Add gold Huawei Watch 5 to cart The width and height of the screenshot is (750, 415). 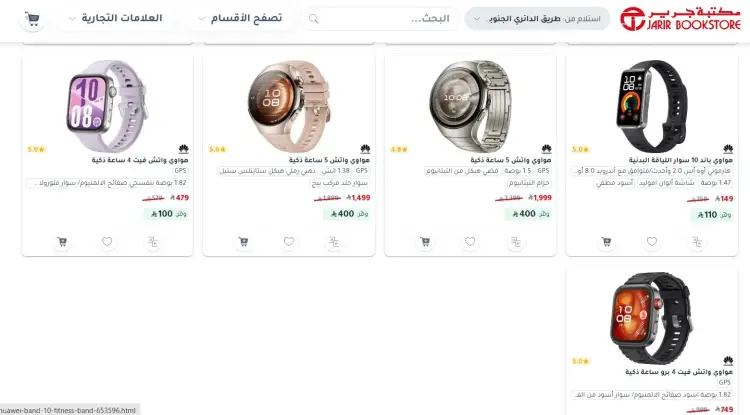tap(243, 242)
